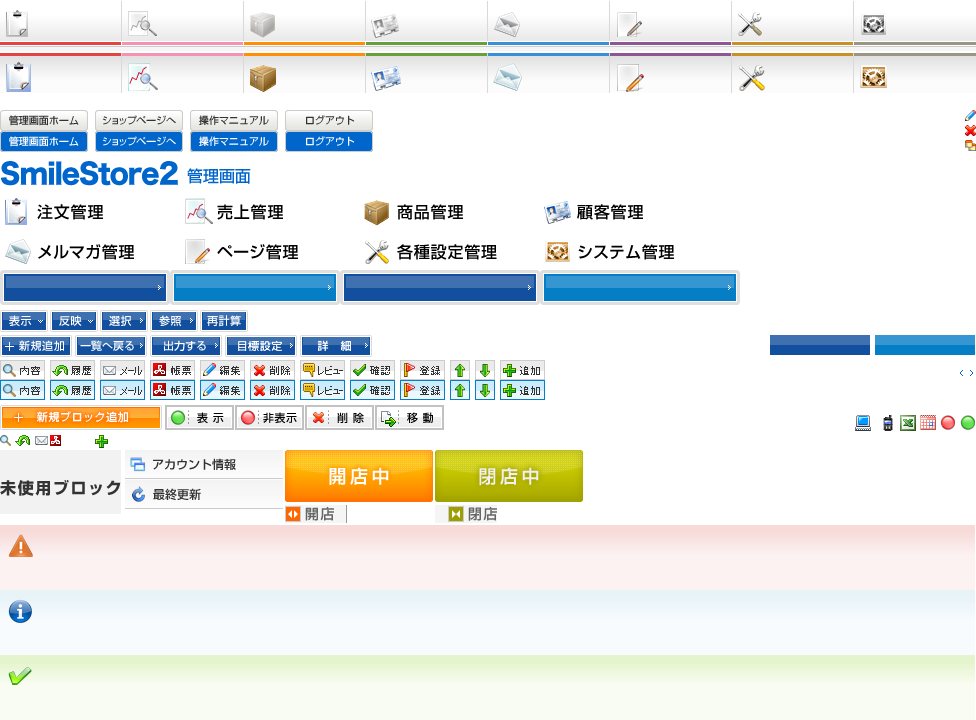Screen dimensions: 976x720
Task: Toggle the 表示 green circle button
Action: click(199, 418)
